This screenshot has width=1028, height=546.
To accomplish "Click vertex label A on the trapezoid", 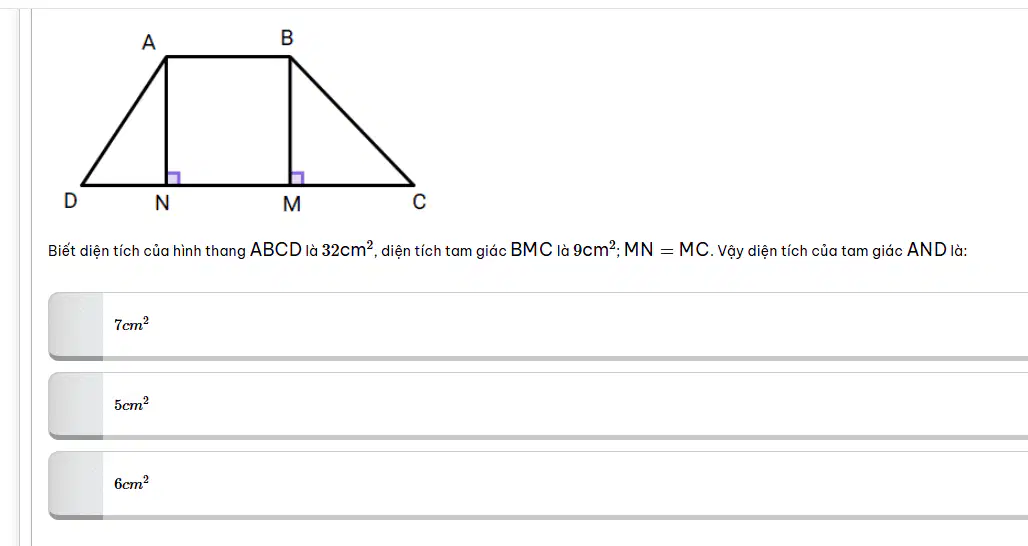I will coord(149,43).
